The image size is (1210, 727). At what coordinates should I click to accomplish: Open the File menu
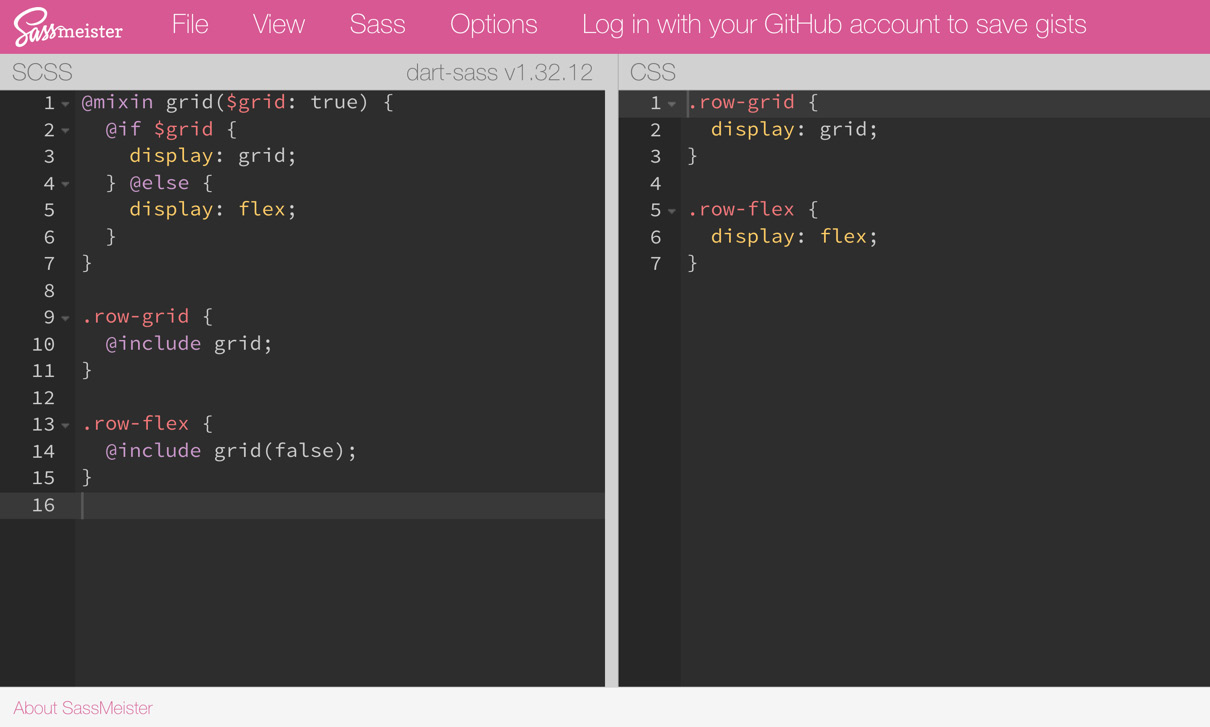point(189,25)
